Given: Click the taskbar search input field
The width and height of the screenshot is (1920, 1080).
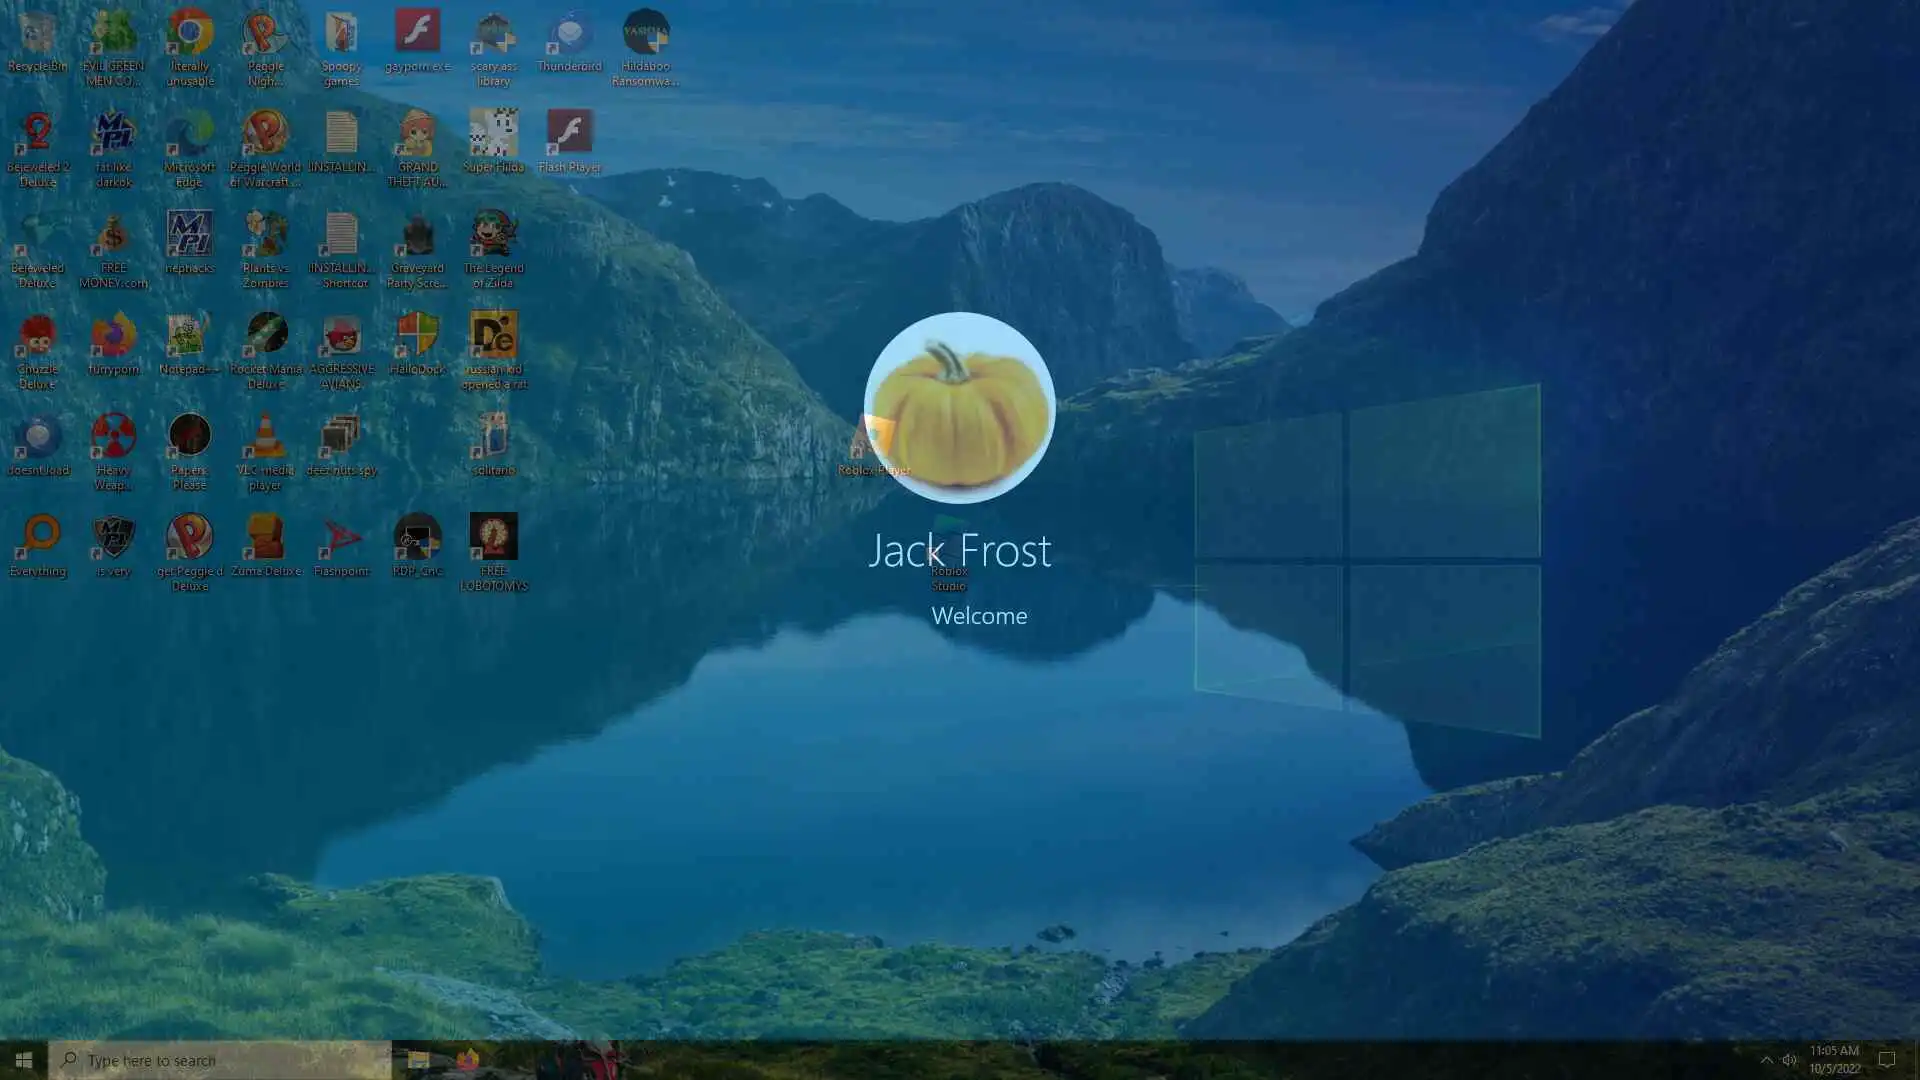Looking at the screenshot, I should pyautogui.click(x=220, y=1060).
